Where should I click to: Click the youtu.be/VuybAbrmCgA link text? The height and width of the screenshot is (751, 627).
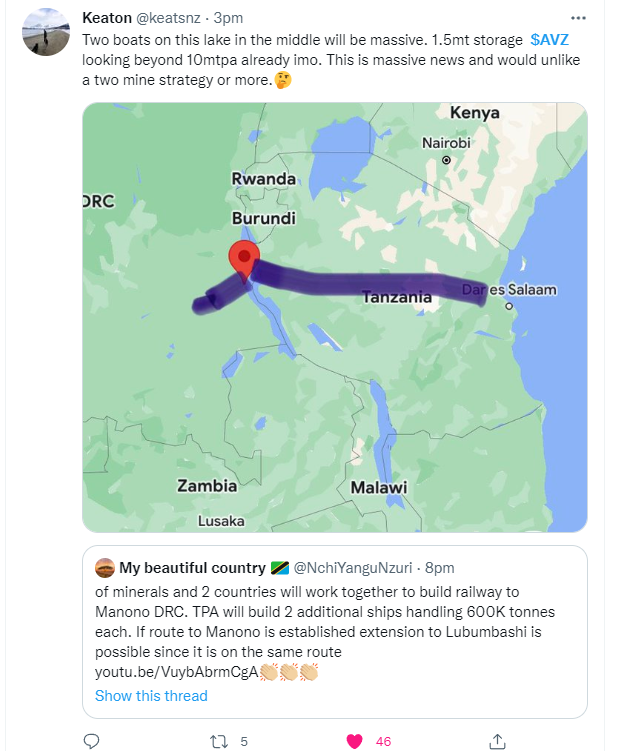(176, 672)
